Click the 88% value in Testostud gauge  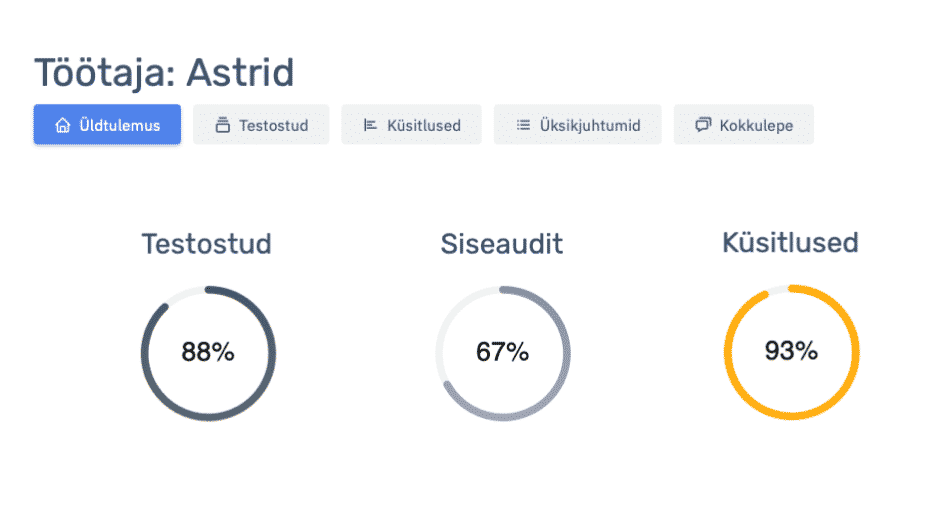(207, 352)
